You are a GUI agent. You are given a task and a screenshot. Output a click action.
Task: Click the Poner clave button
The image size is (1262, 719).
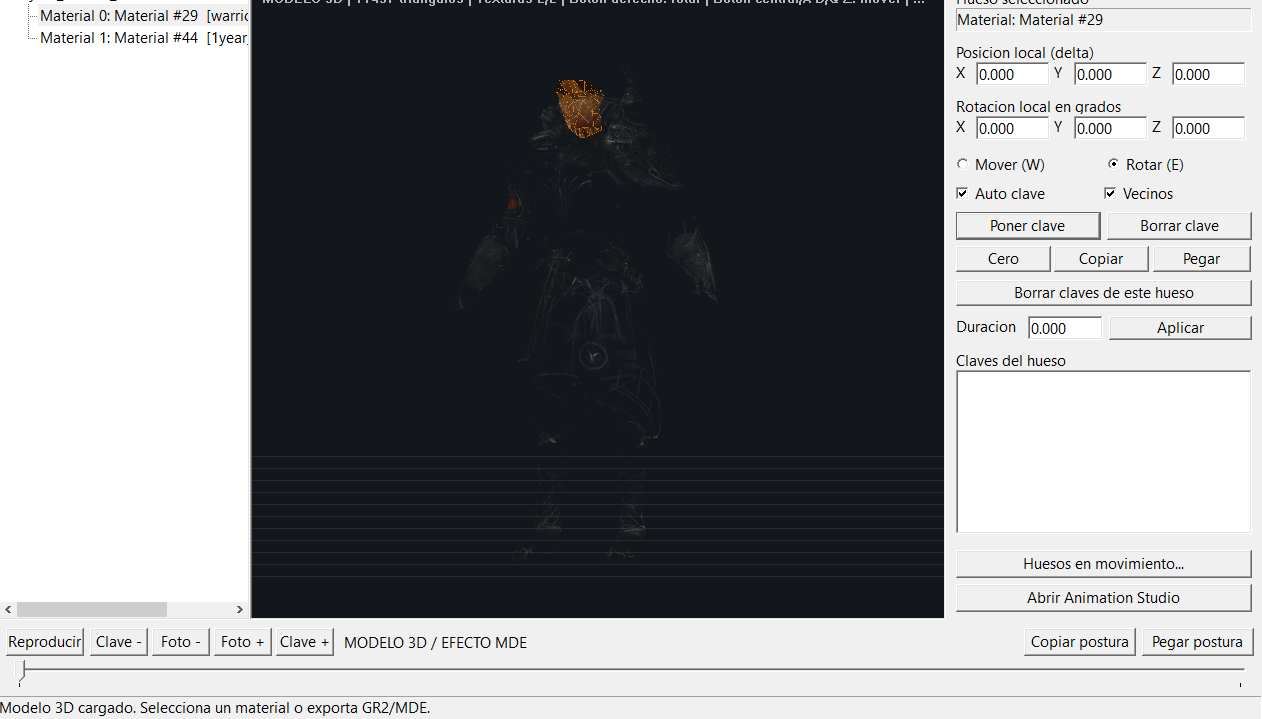[1028, 226]
